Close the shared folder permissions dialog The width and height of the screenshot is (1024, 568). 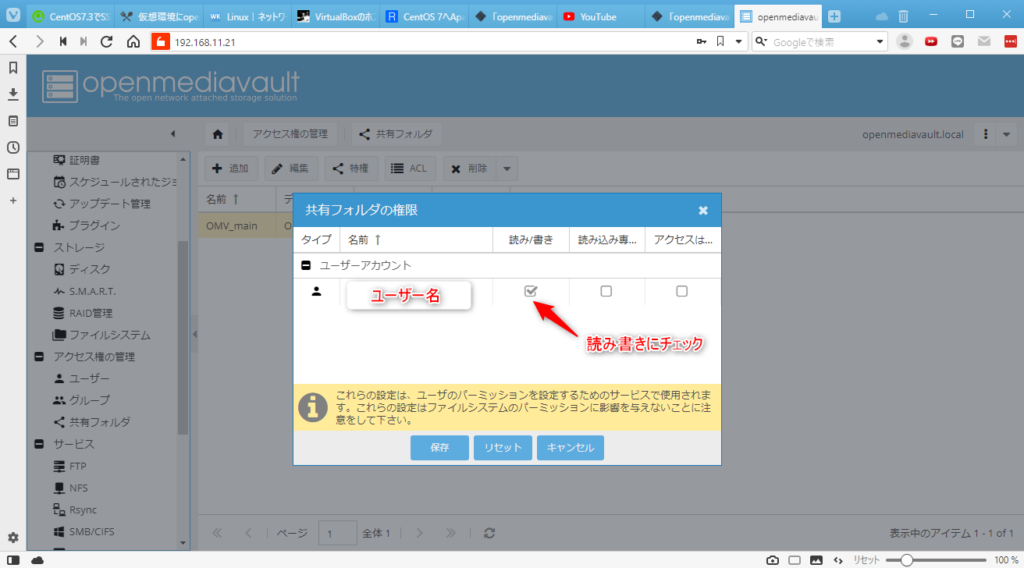tap(703, 211)
